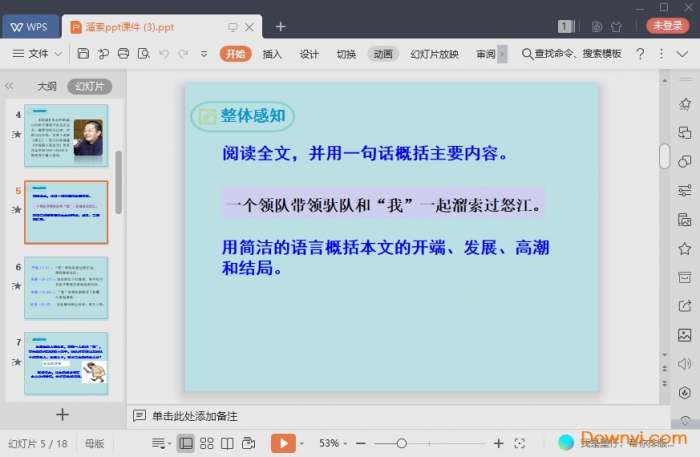Open the settings sliders icon in right sidebar
The image size is (700, 457).
coord(684,191)
